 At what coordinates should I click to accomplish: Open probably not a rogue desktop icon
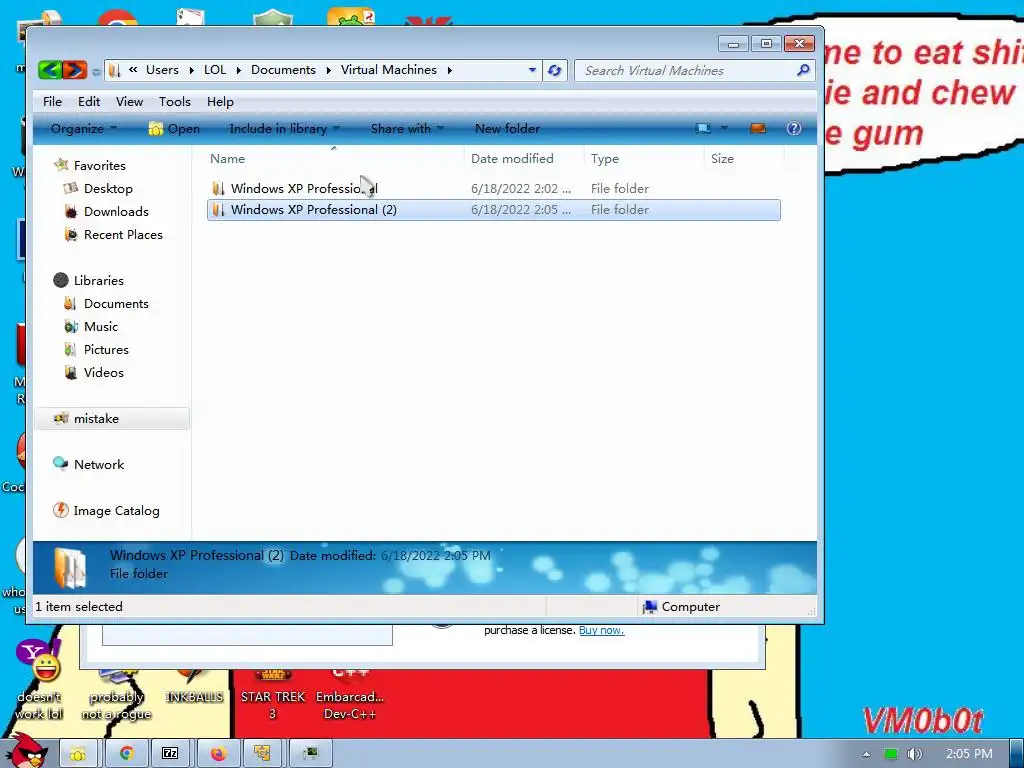pos(116,697)
